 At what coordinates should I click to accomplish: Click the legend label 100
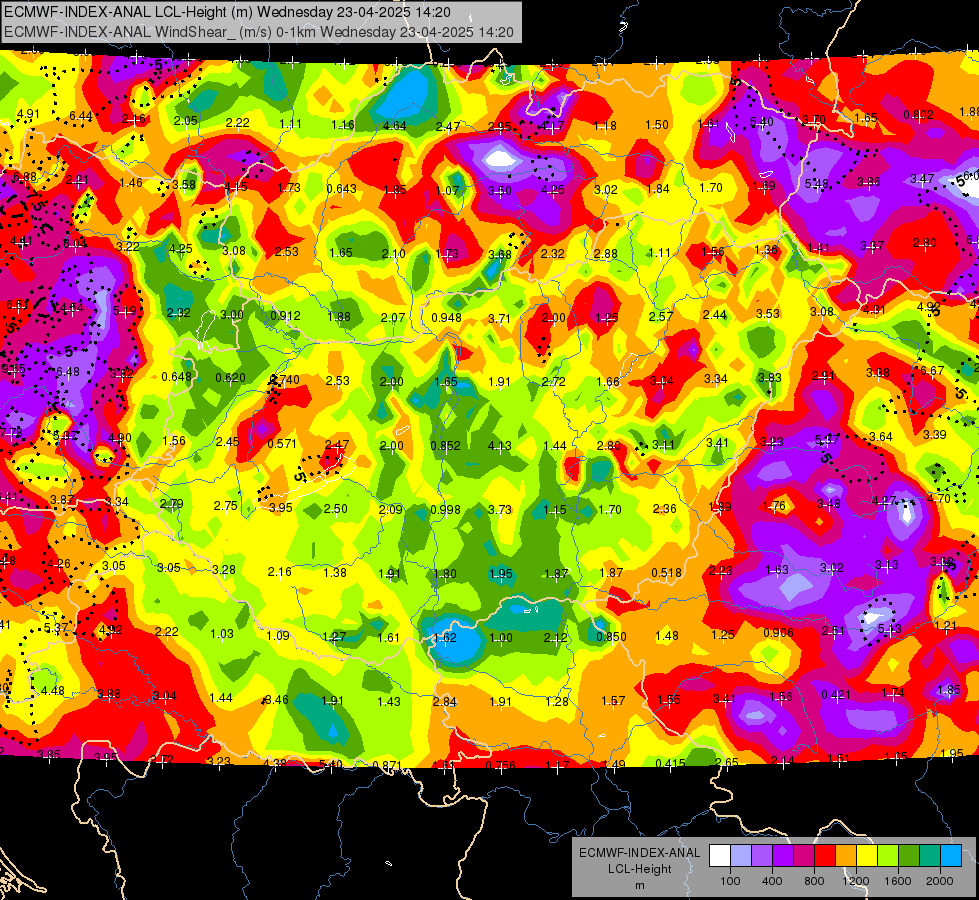730,881
